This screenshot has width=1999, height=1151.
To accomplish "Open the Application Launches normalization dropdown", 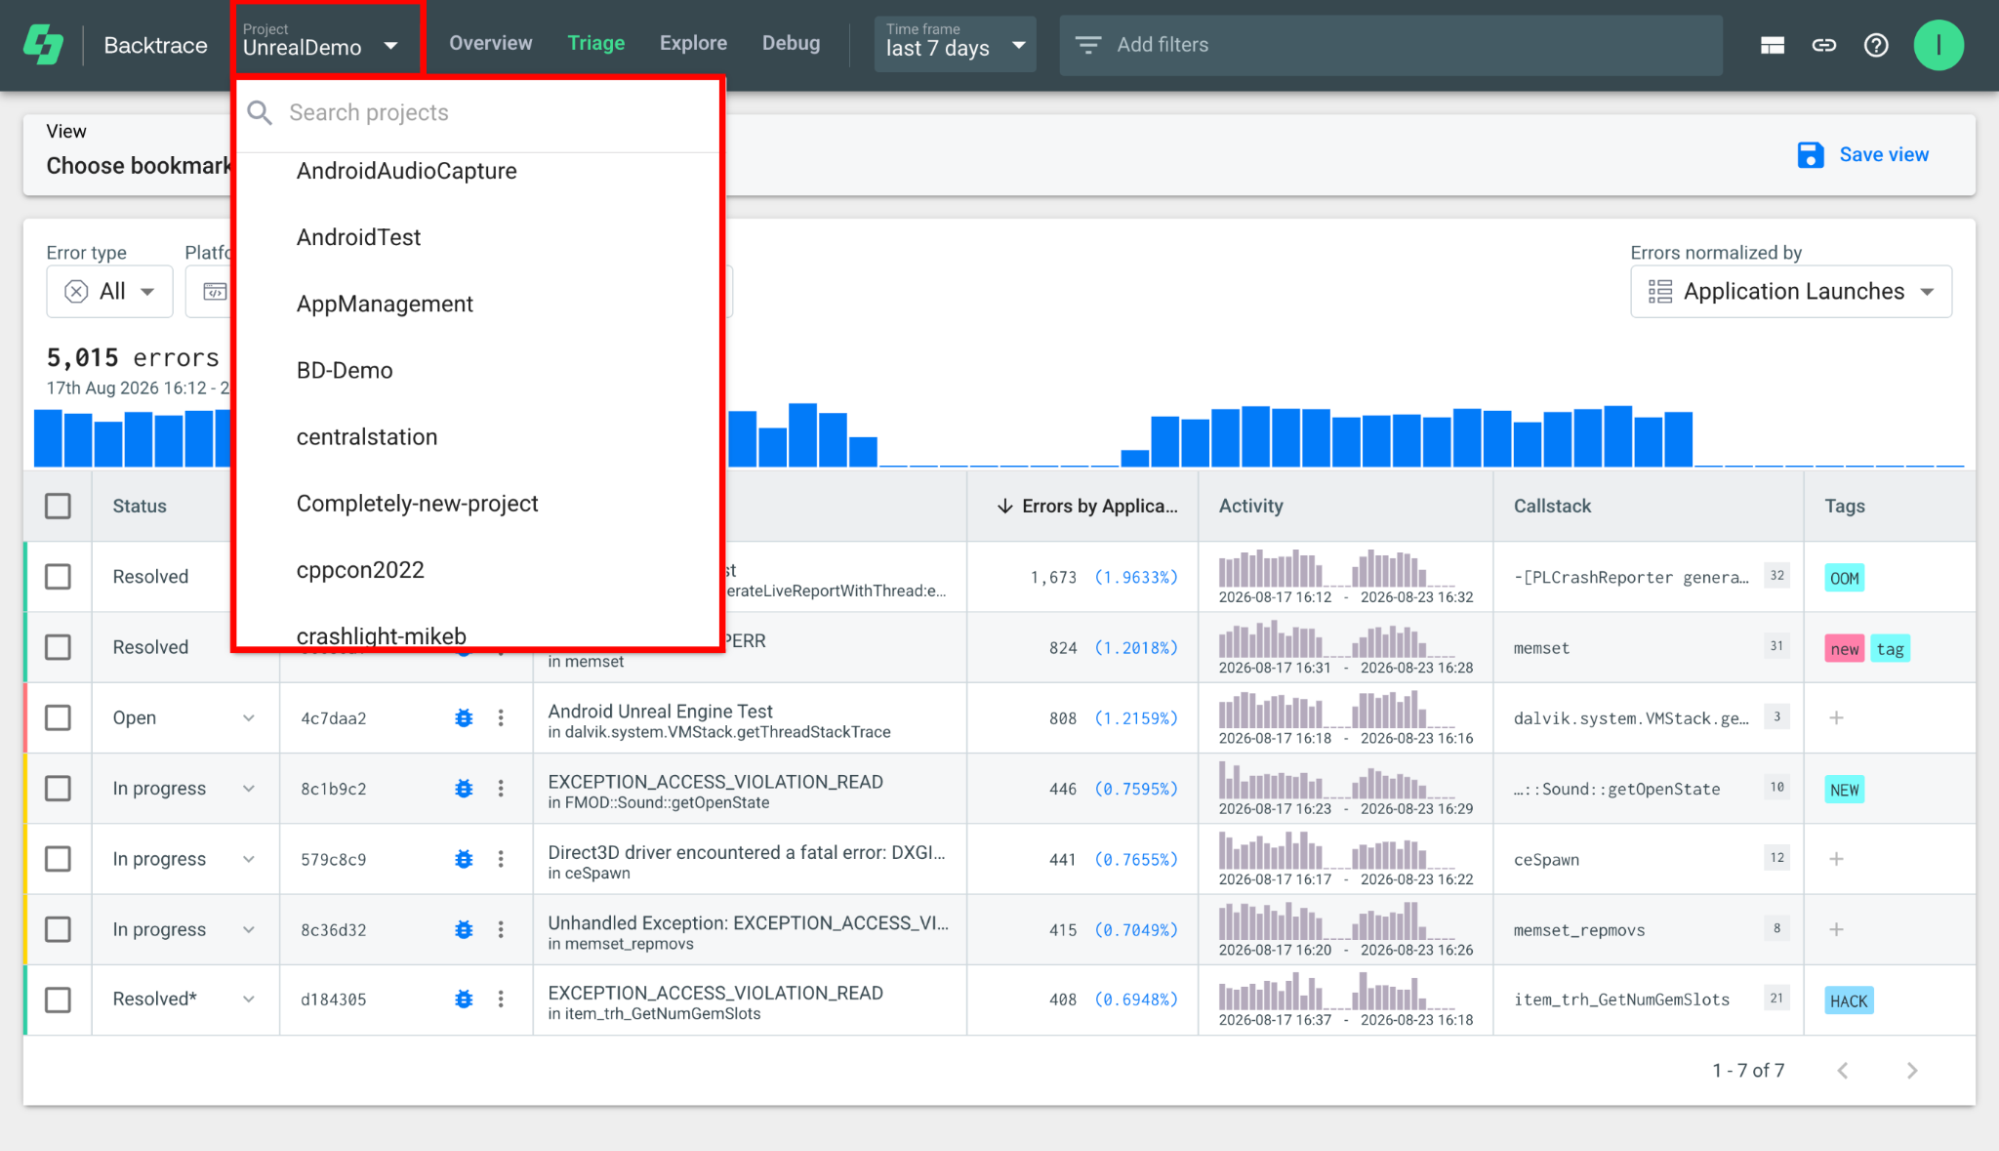I will pyautogui.click(x=1791, y=292).
